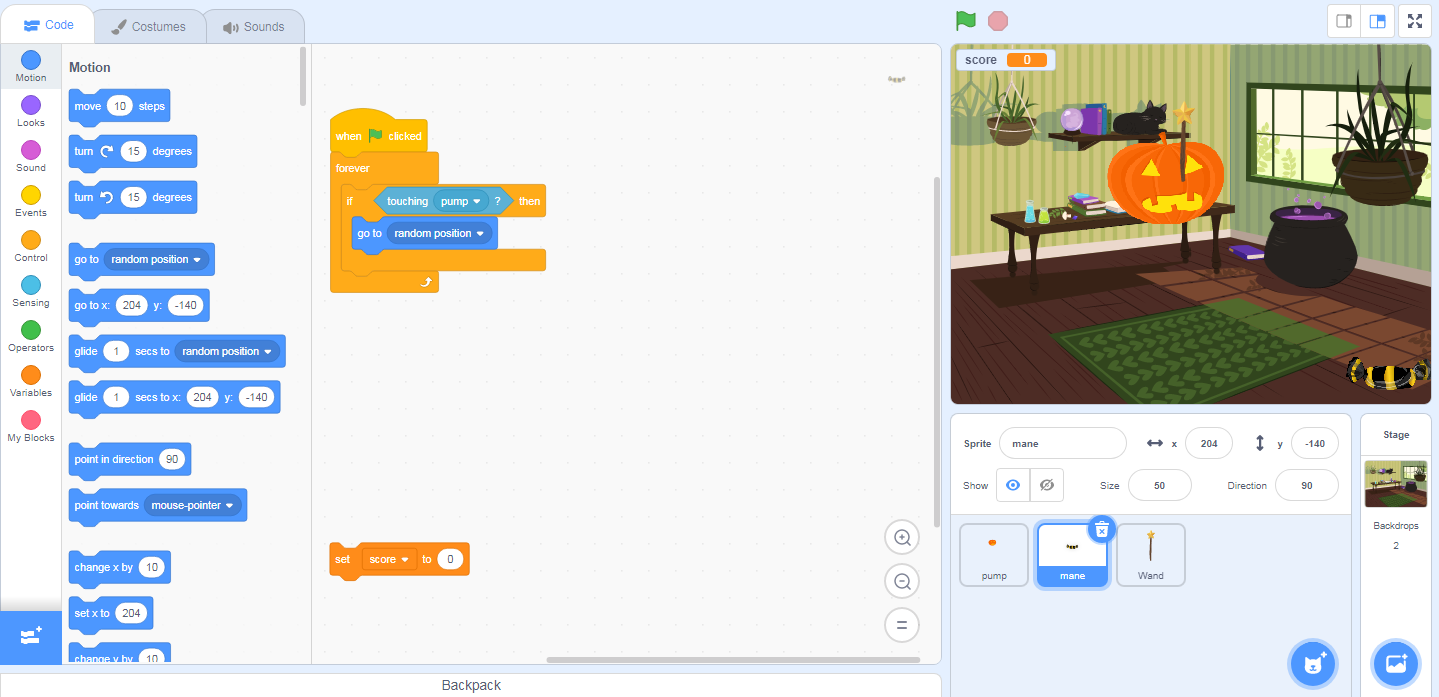Open random position dropdown in script
This screenshot has height=697, width=1439.
441,233
